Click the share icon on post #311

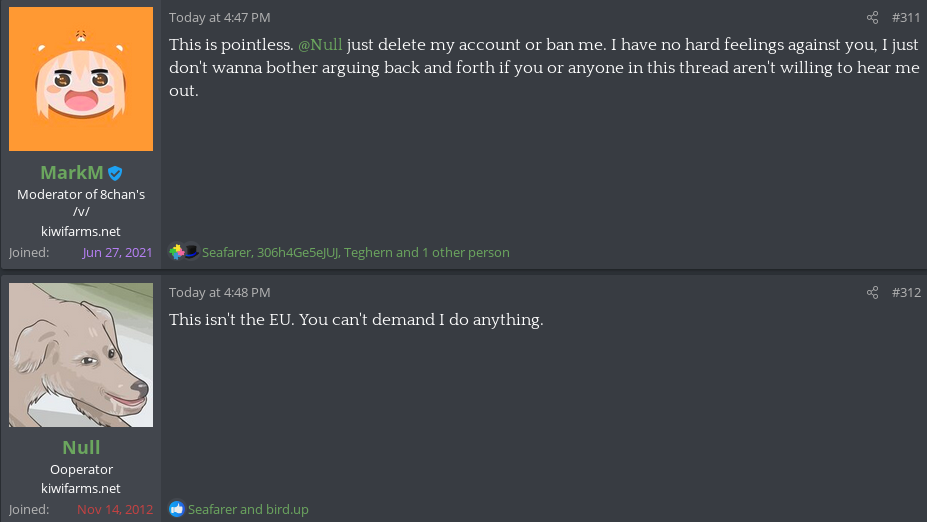(872, 18)
